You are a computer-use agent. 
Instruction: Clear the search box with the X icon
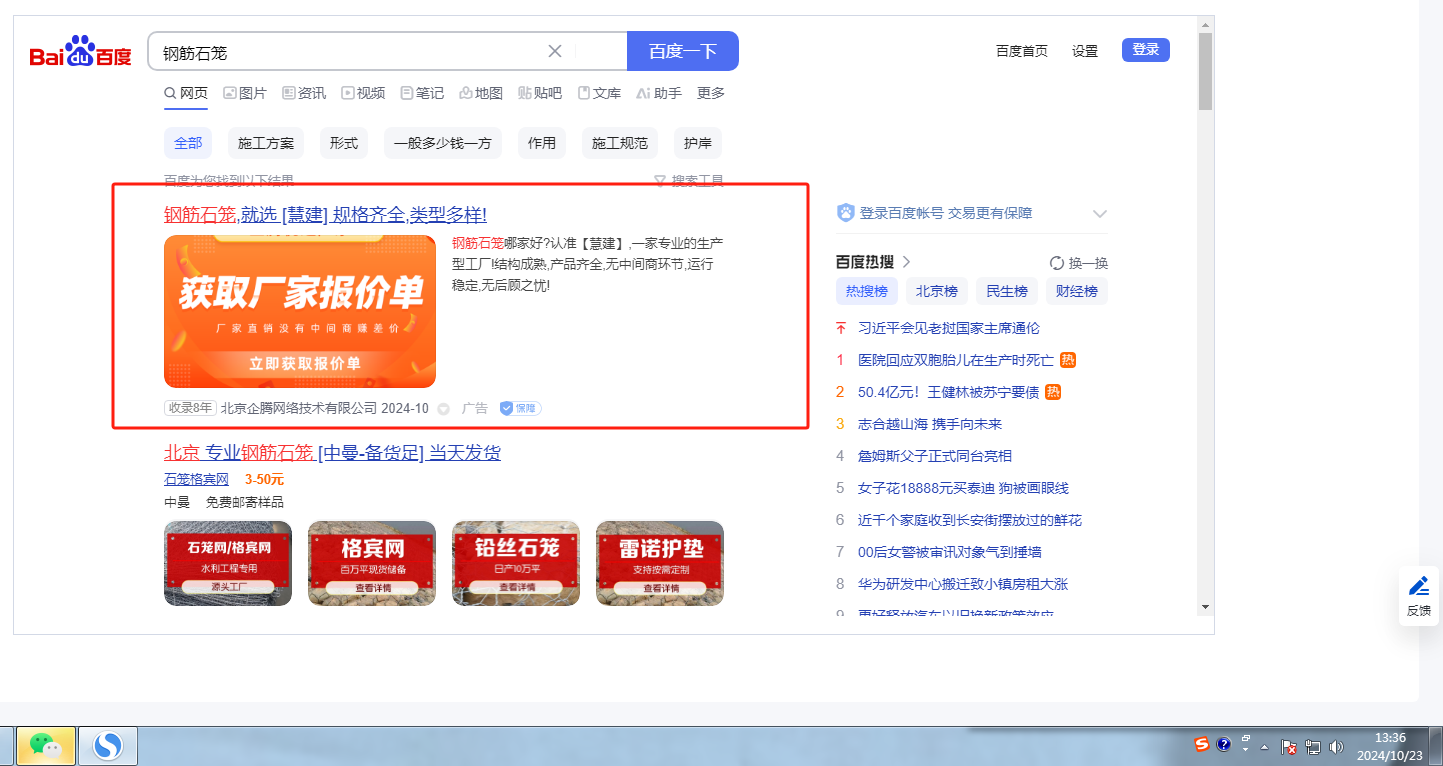point(555,51)
